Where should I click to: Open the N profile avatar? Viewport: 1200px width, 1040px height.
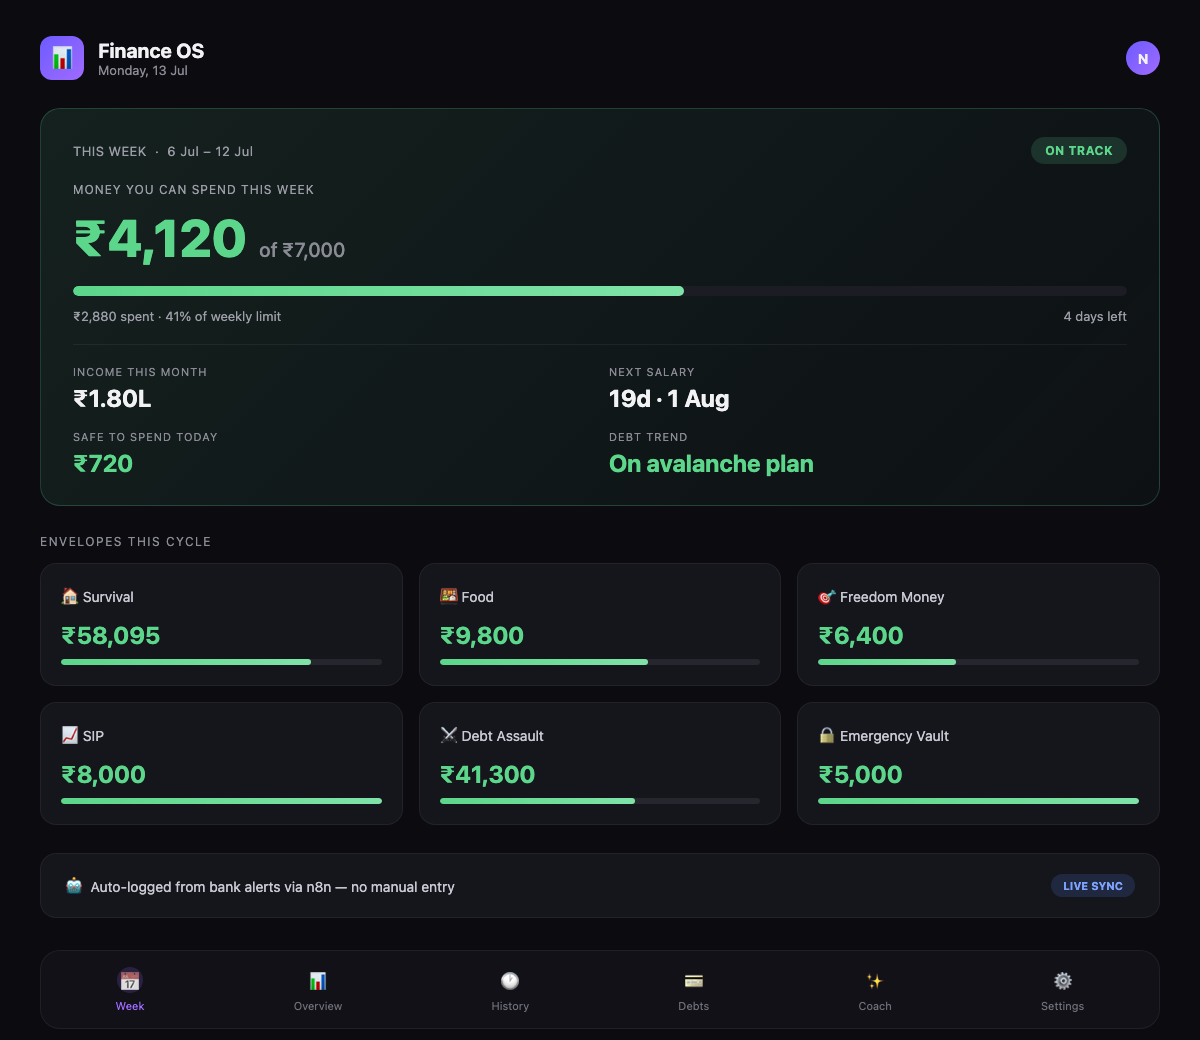click(x=1143, y=58)
